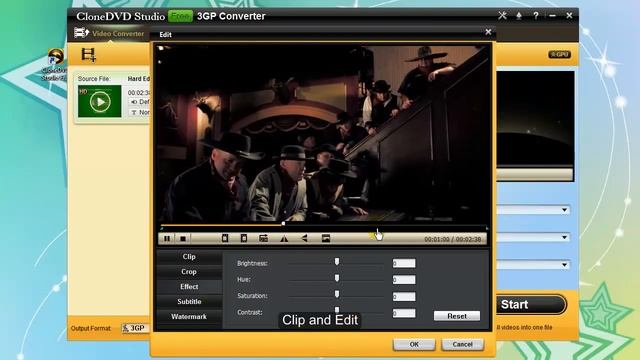
Task: Stop the video preview playback
Action: coord(183,238)
